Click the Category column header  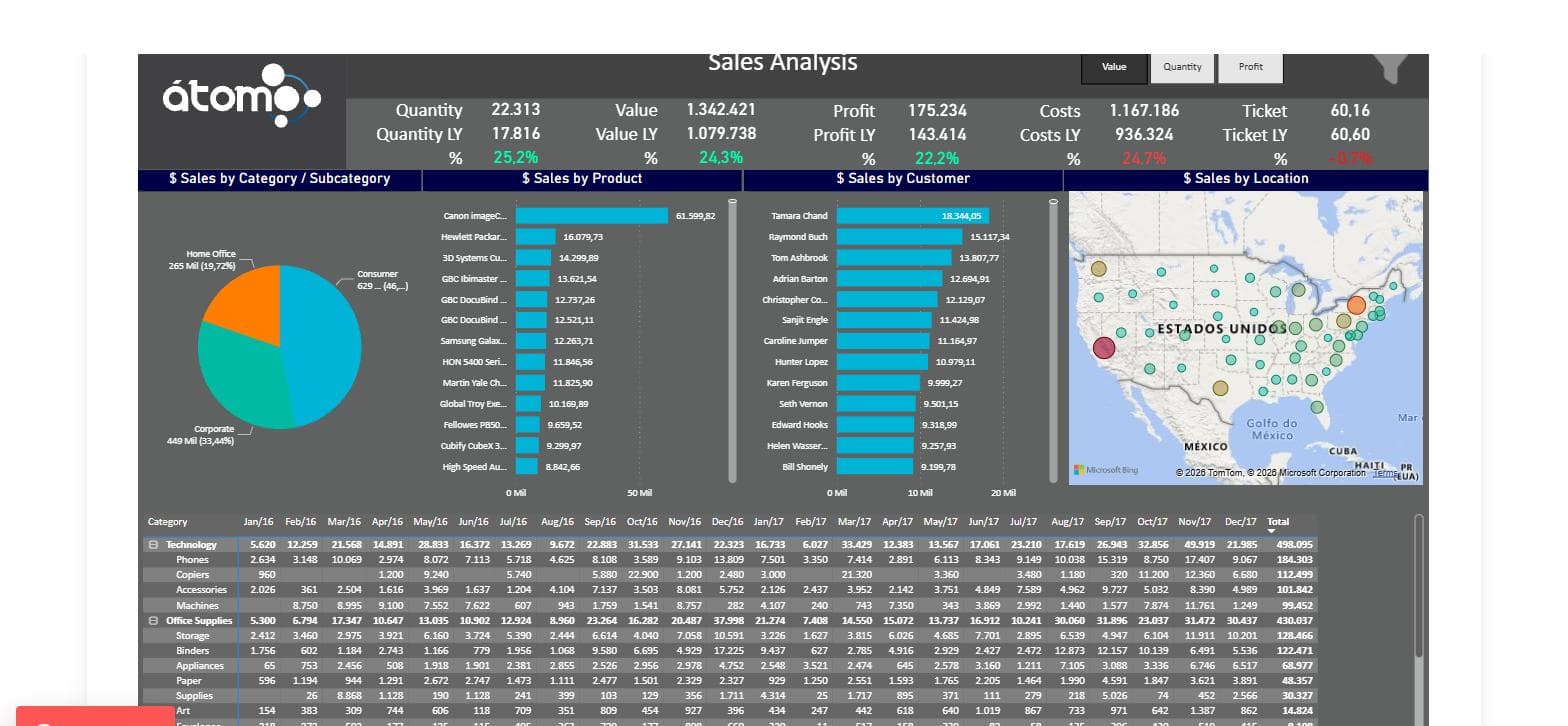pyautogui.click(x=167, y=522)
